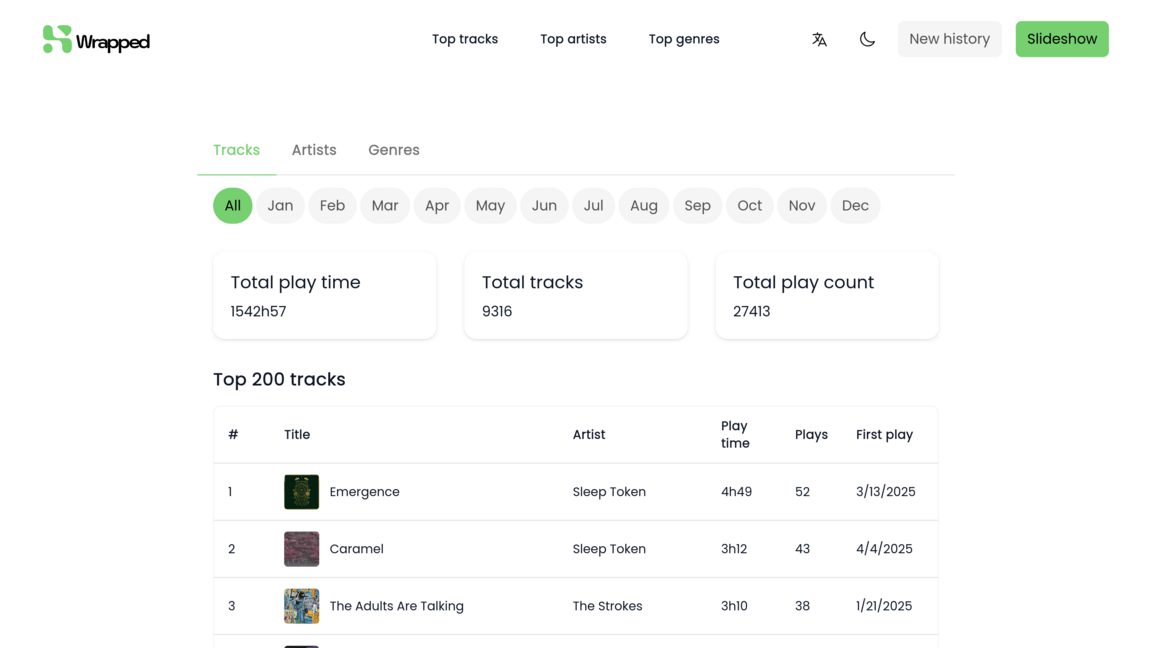Filter tracks by Jun

[x=544, y=205]
